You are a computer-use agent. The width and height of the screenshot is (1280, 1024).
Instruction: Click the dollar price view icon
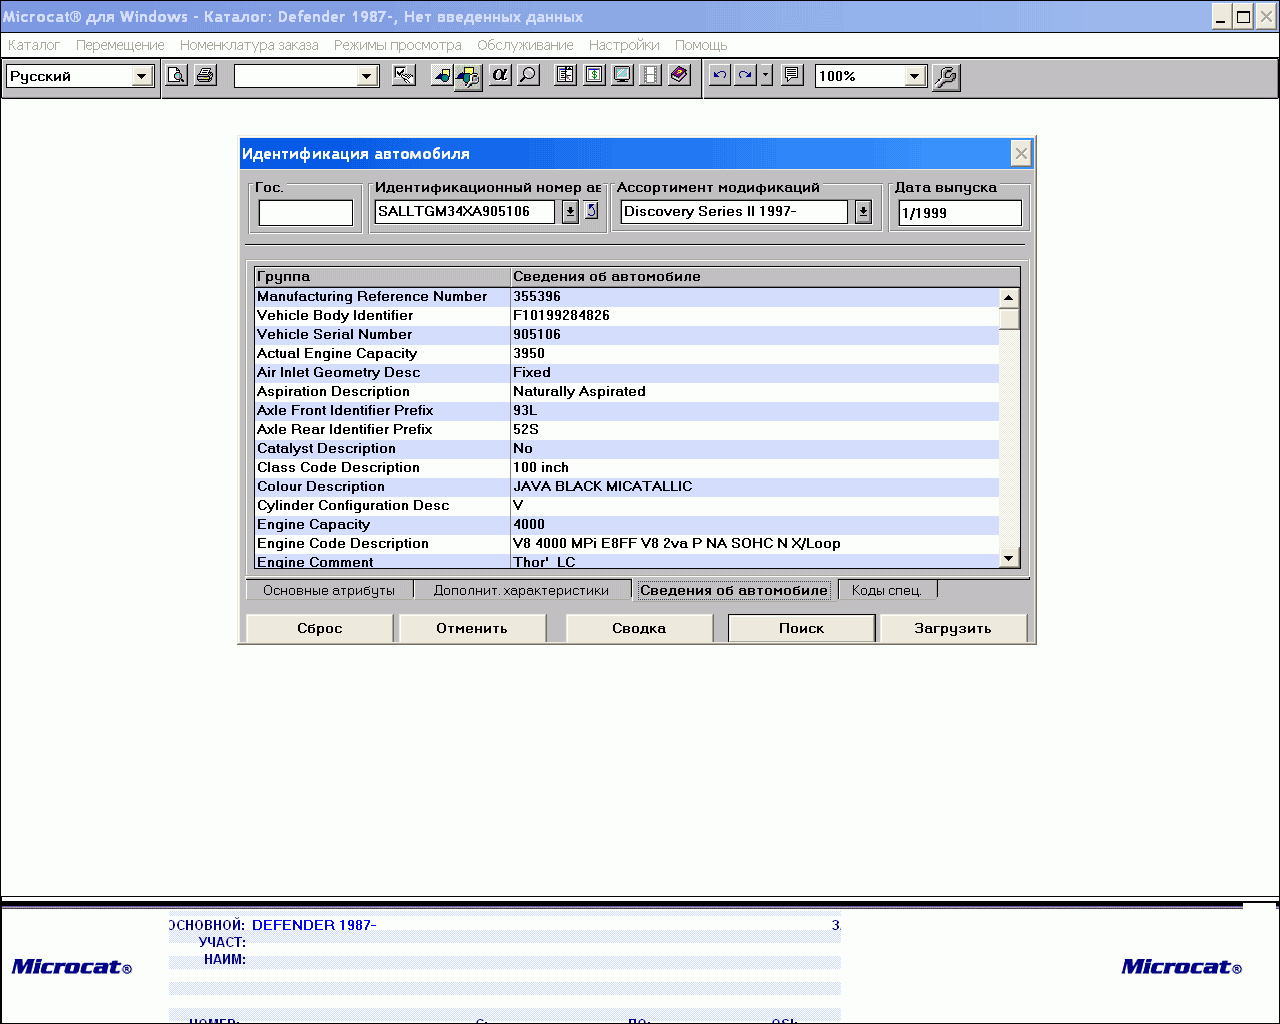point(594,75)
